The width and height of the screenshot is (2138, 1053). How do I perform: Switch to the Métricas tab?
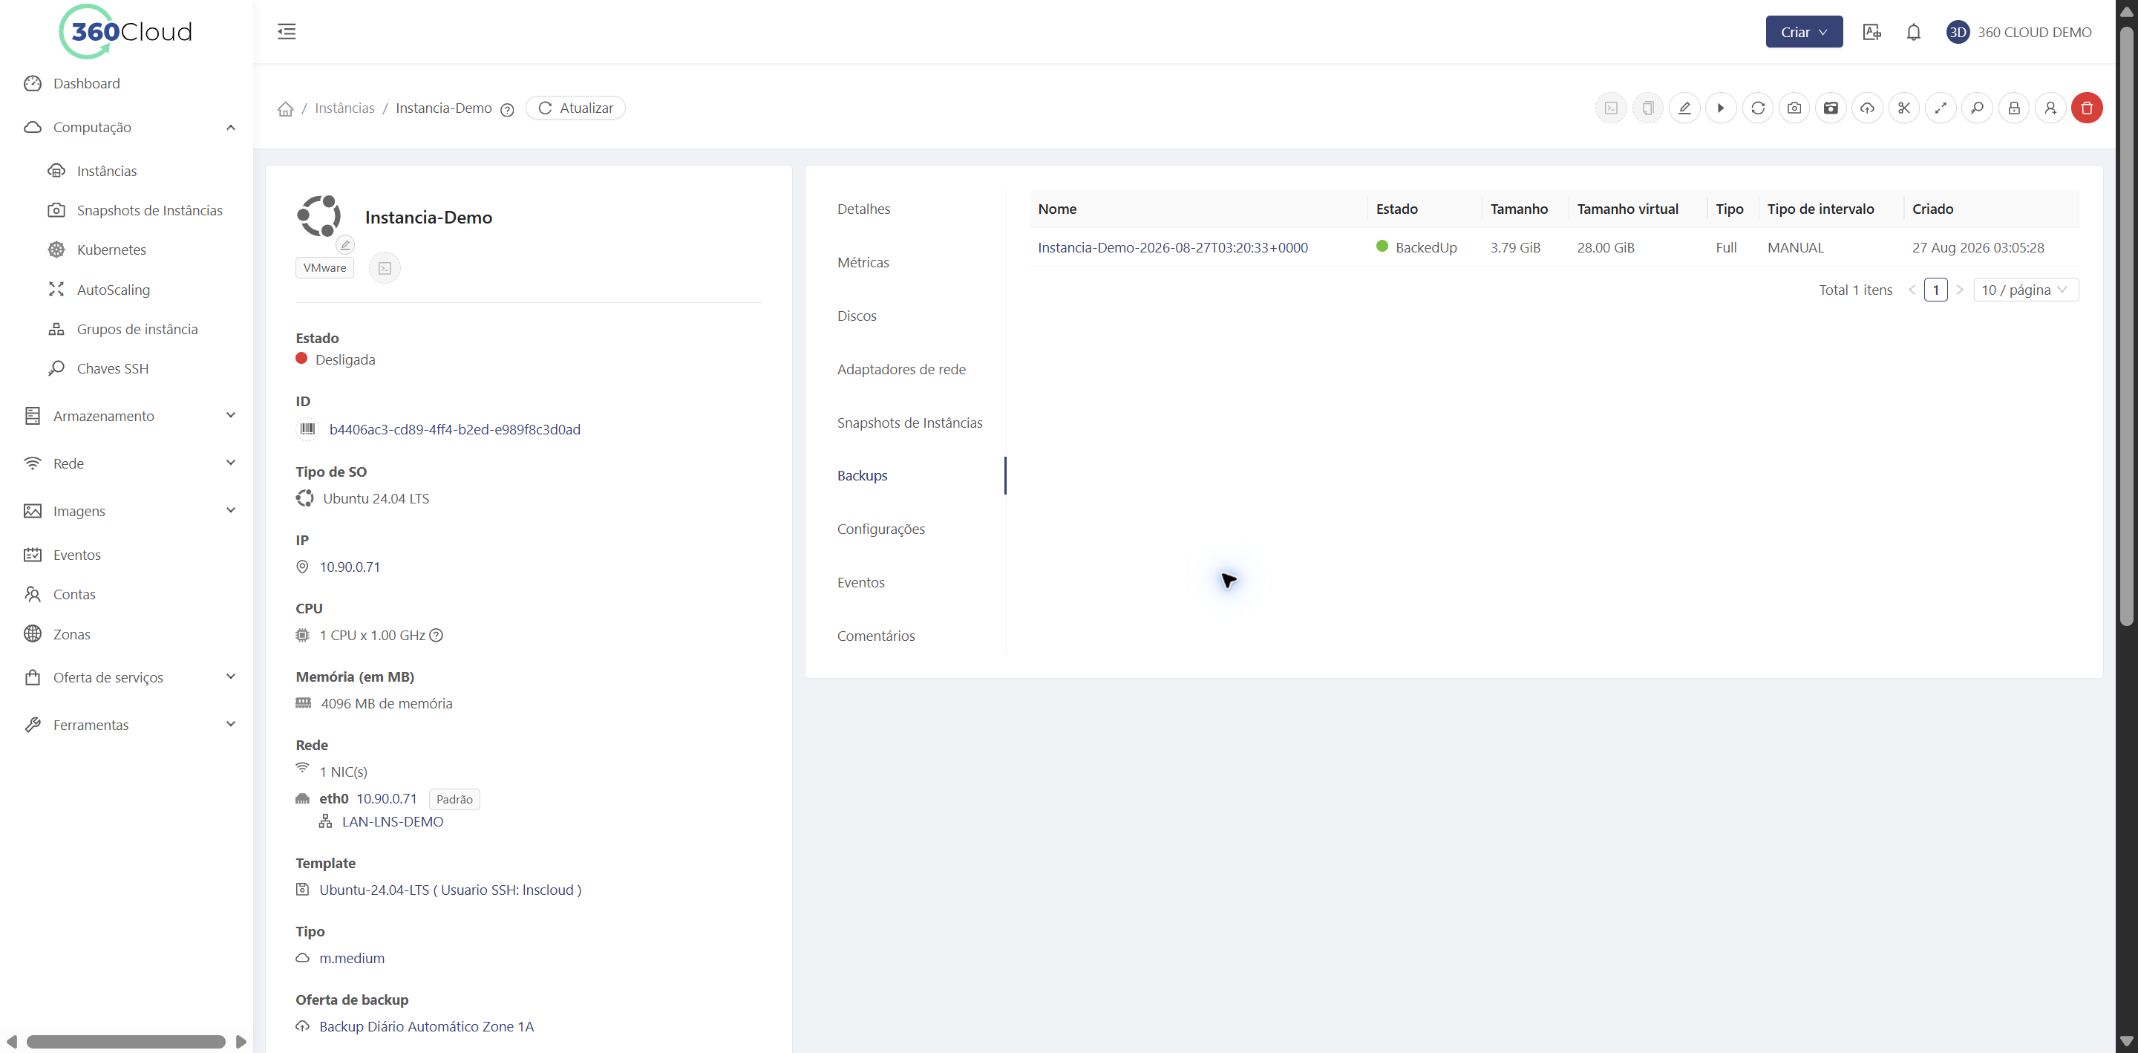point(863,262)
